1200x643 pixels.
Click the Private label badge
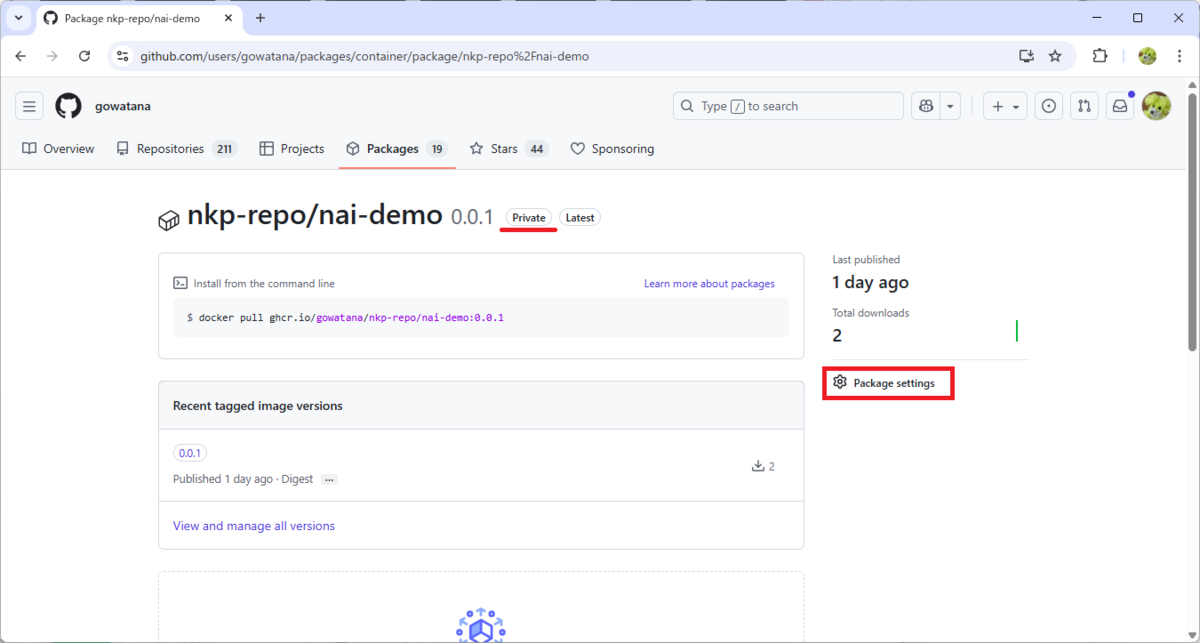(529, 218)
